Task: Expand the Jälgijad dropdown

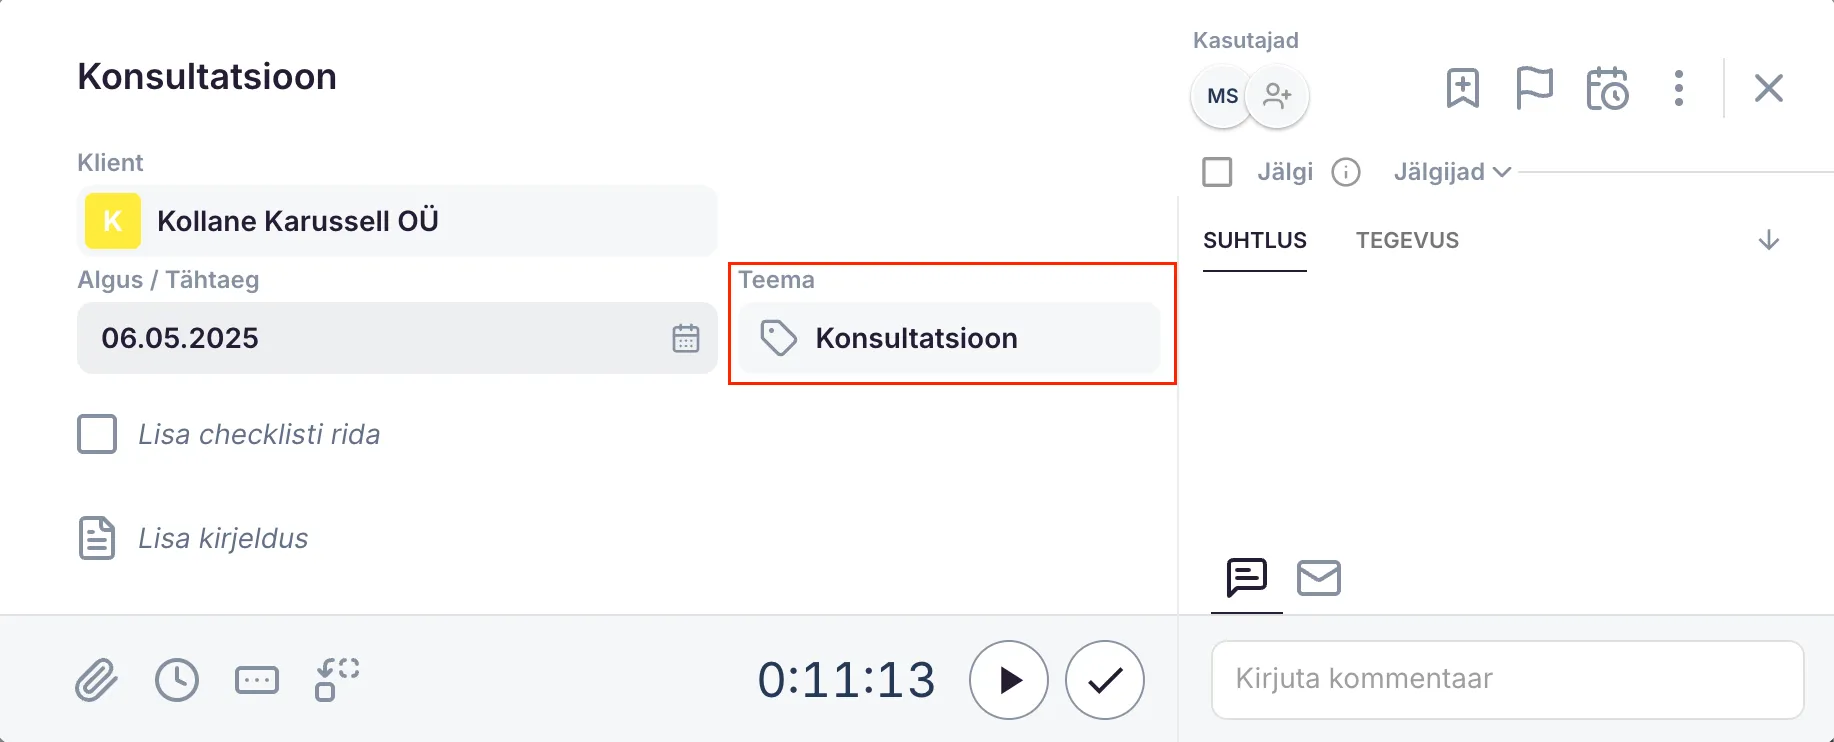Action: coord(1451,172)
